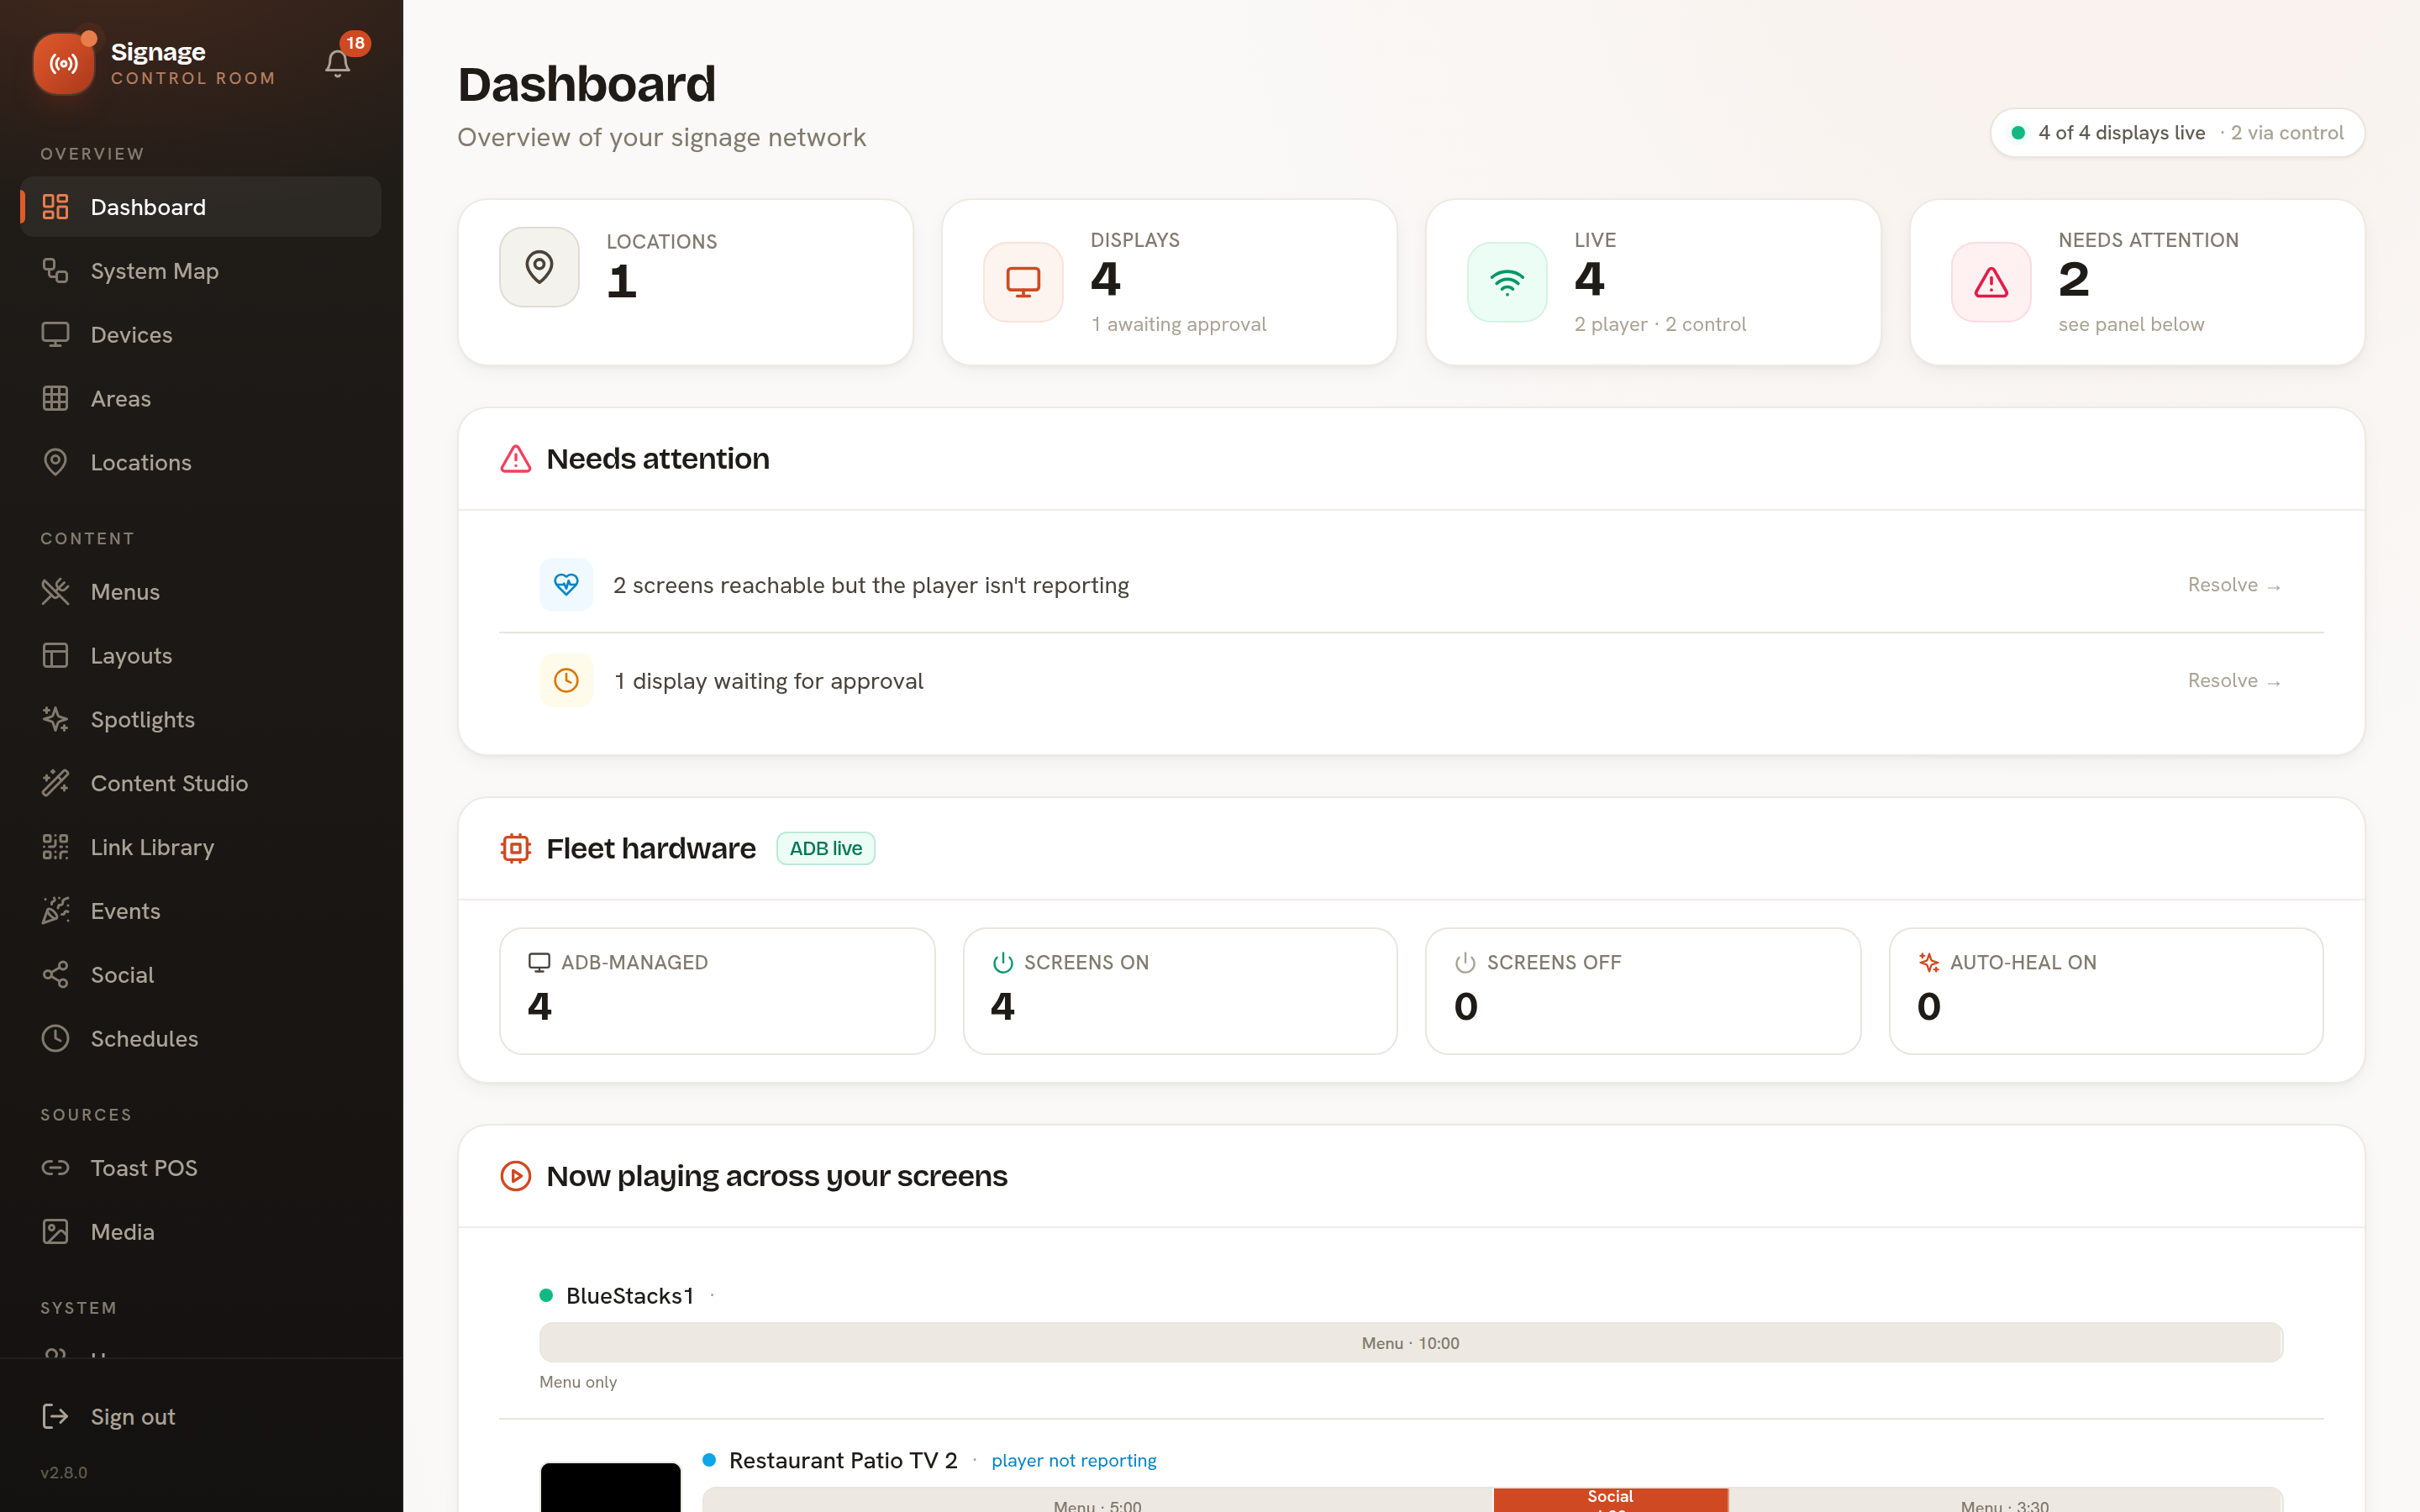Click the BlueStacks1 display name
Screen dimensions: 2420x1512
tap(630, 1296)
